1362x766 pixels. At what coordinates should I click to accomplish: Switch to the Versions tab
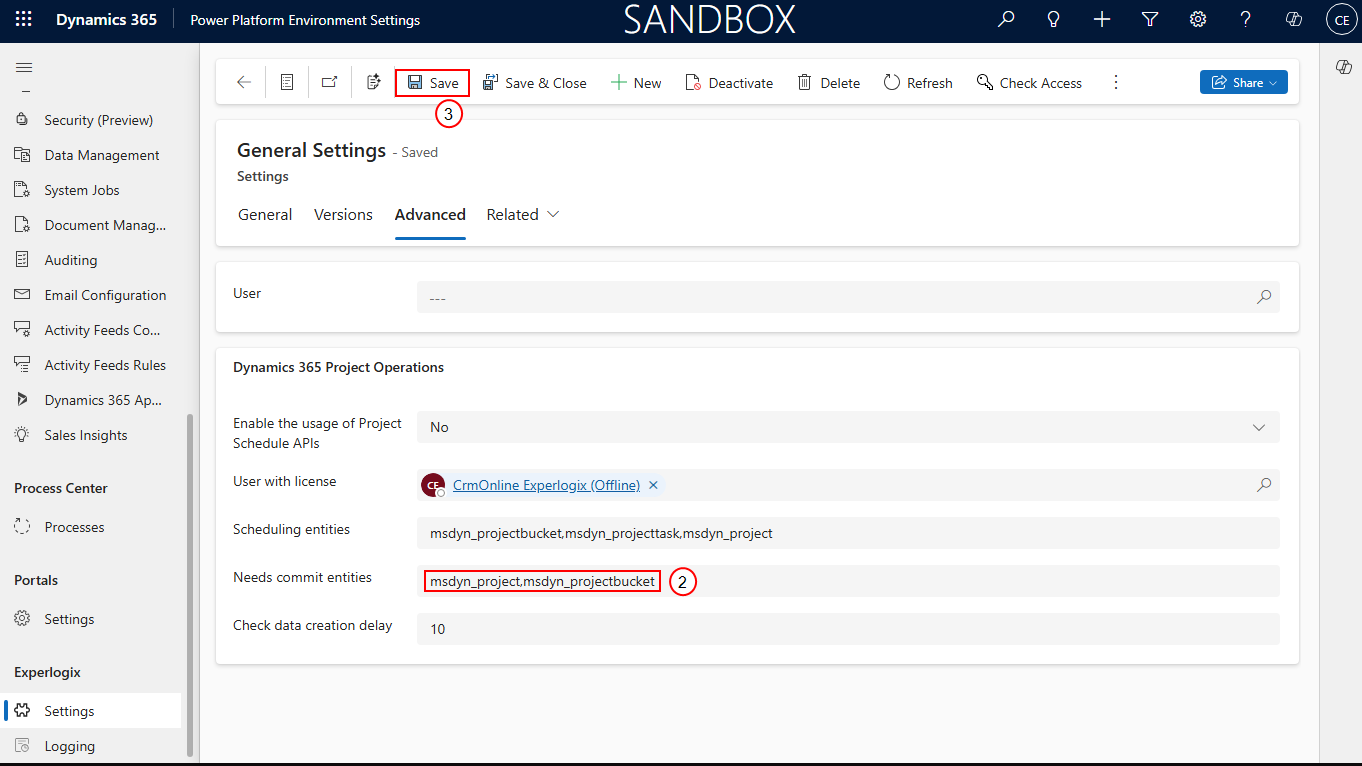coord(343,215)
